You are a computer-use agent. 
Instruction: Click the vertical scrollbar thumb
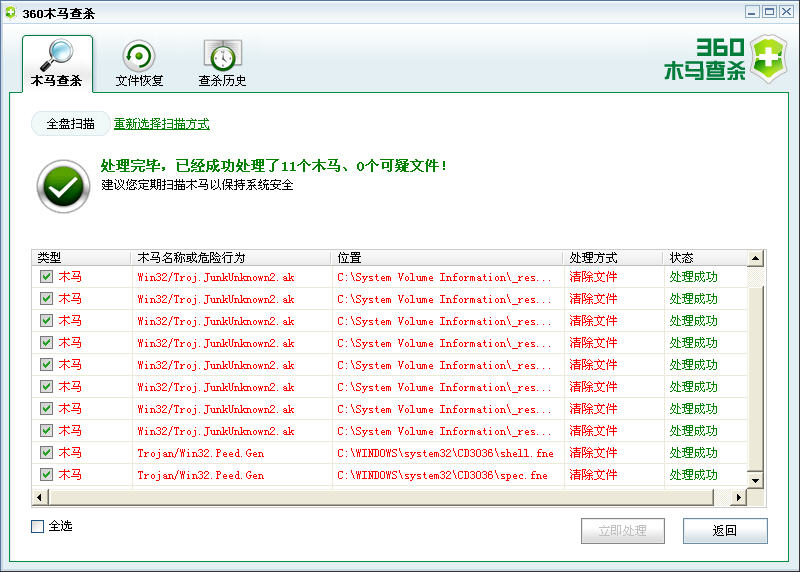[756, 378]
